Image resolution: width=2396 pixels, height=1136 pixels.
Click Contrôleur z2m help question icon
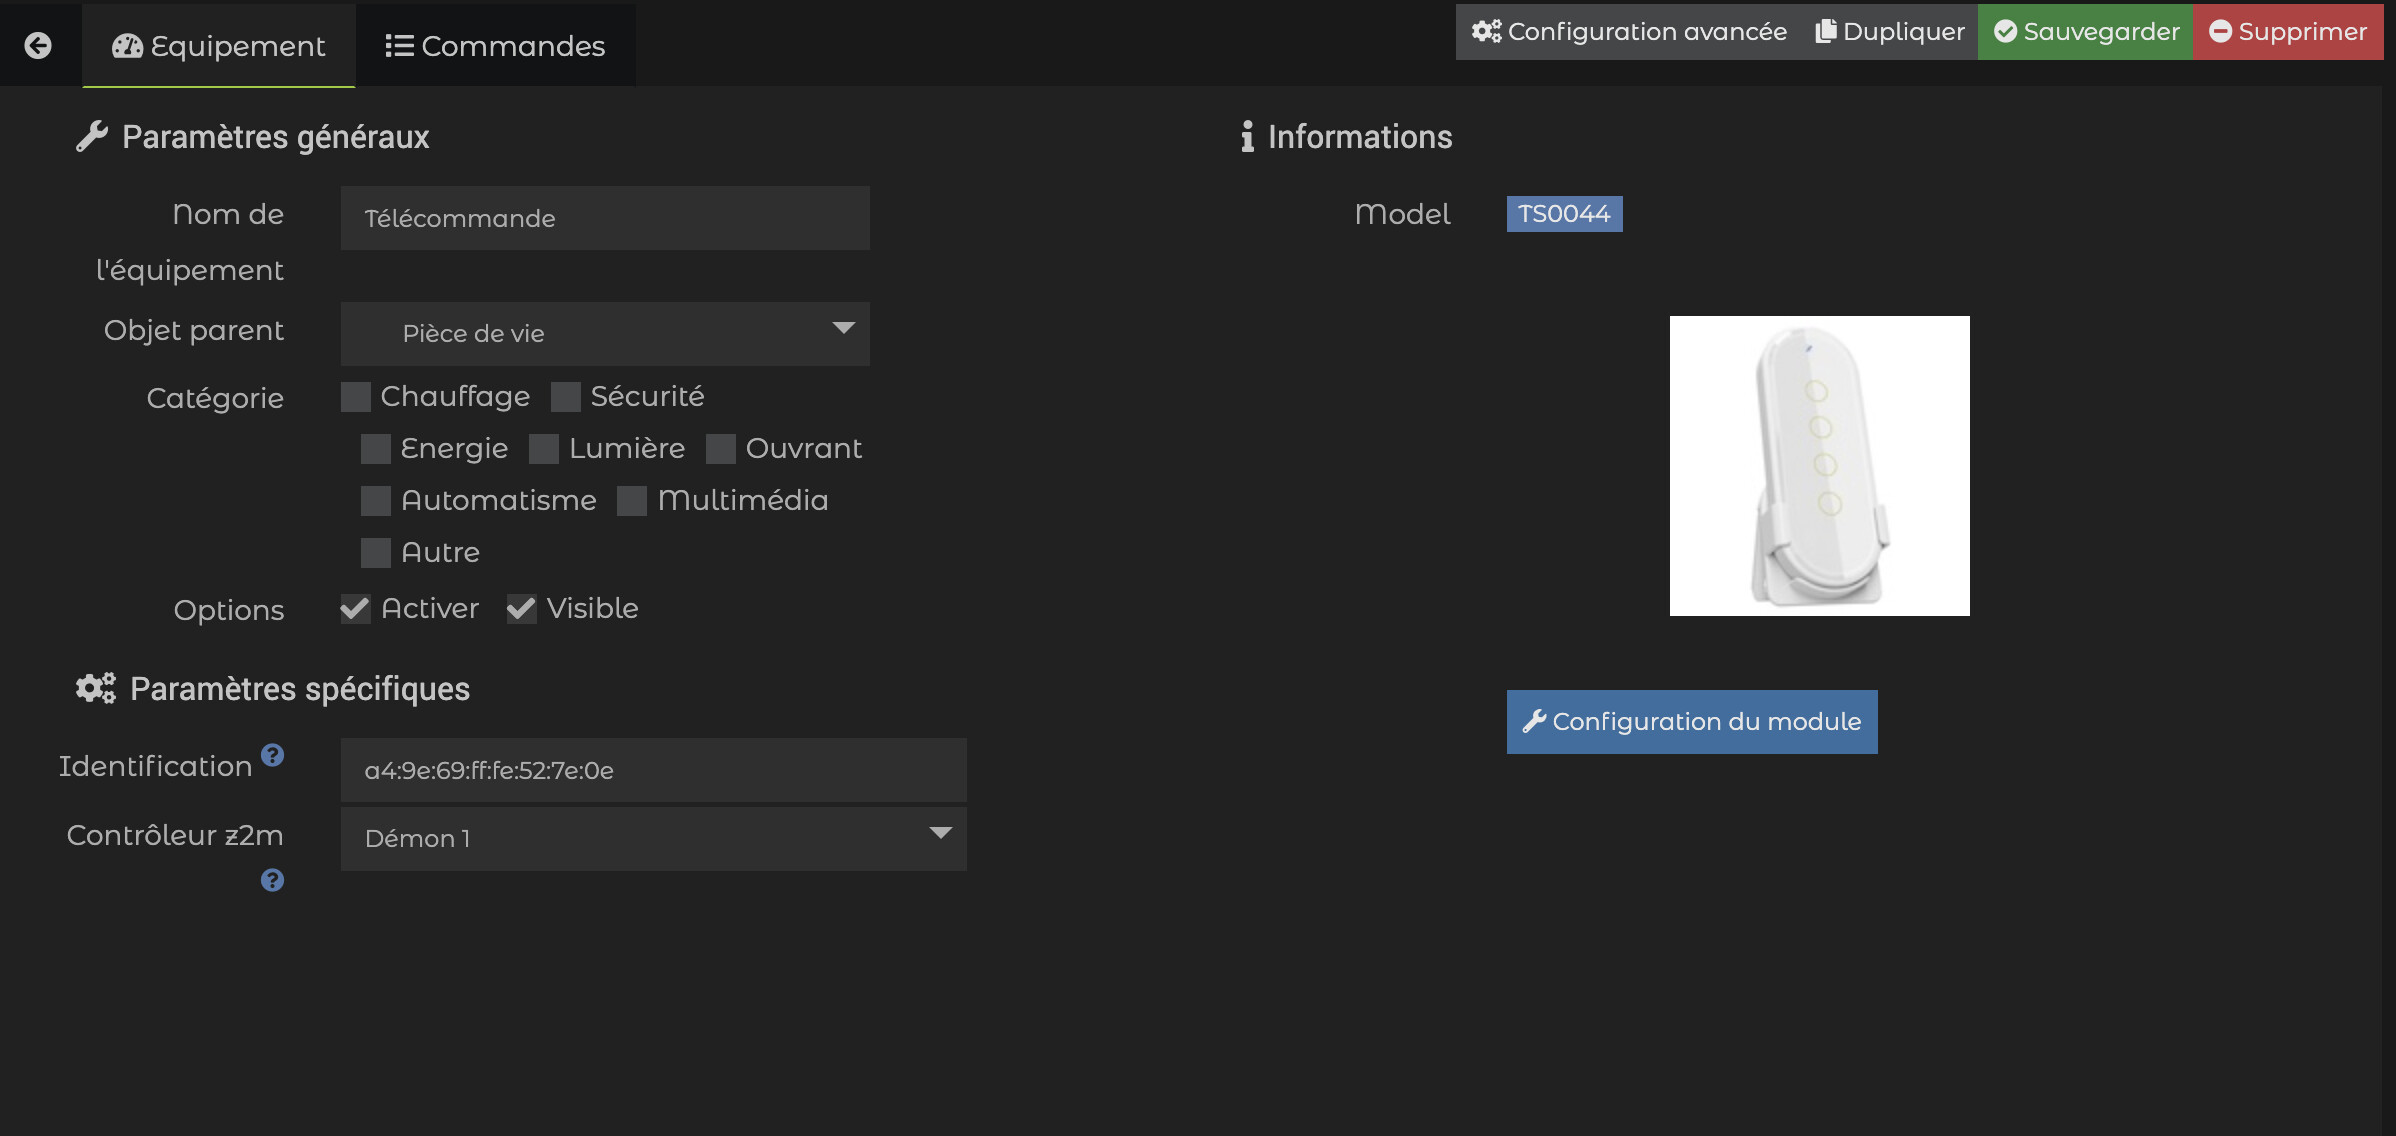point(272,880)
